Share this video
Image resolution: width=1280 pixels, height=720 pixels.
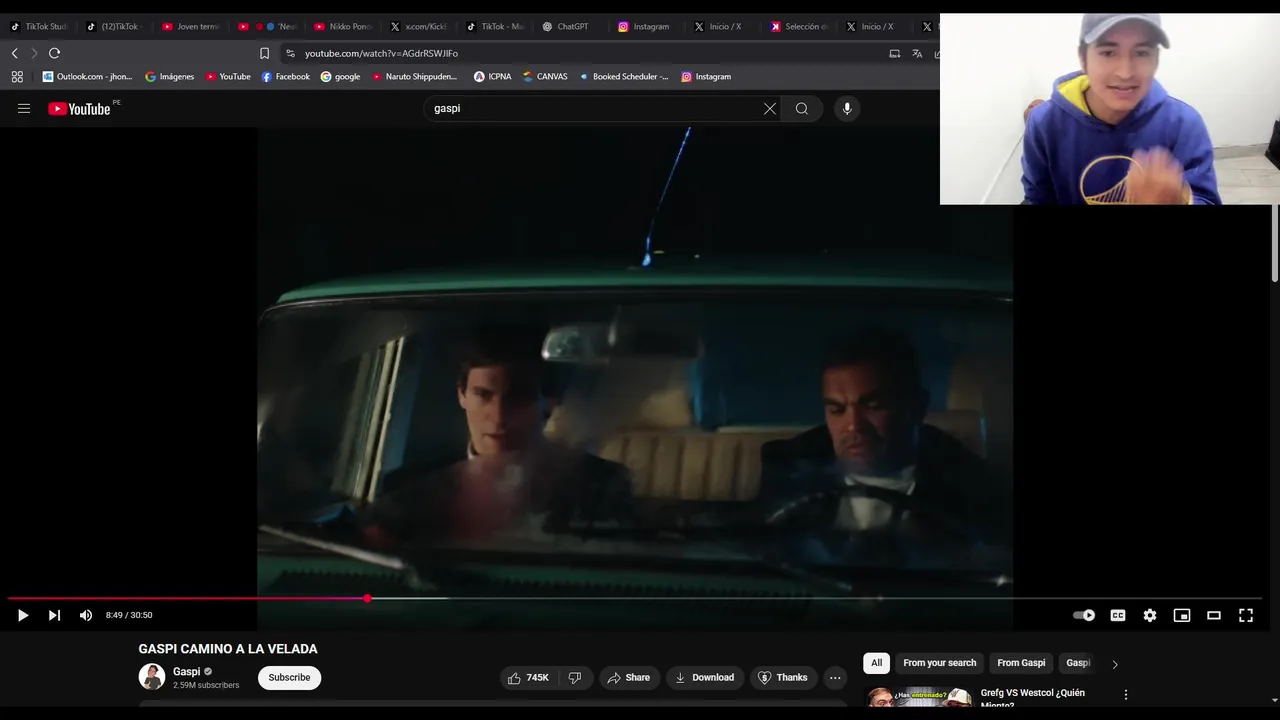628,678
